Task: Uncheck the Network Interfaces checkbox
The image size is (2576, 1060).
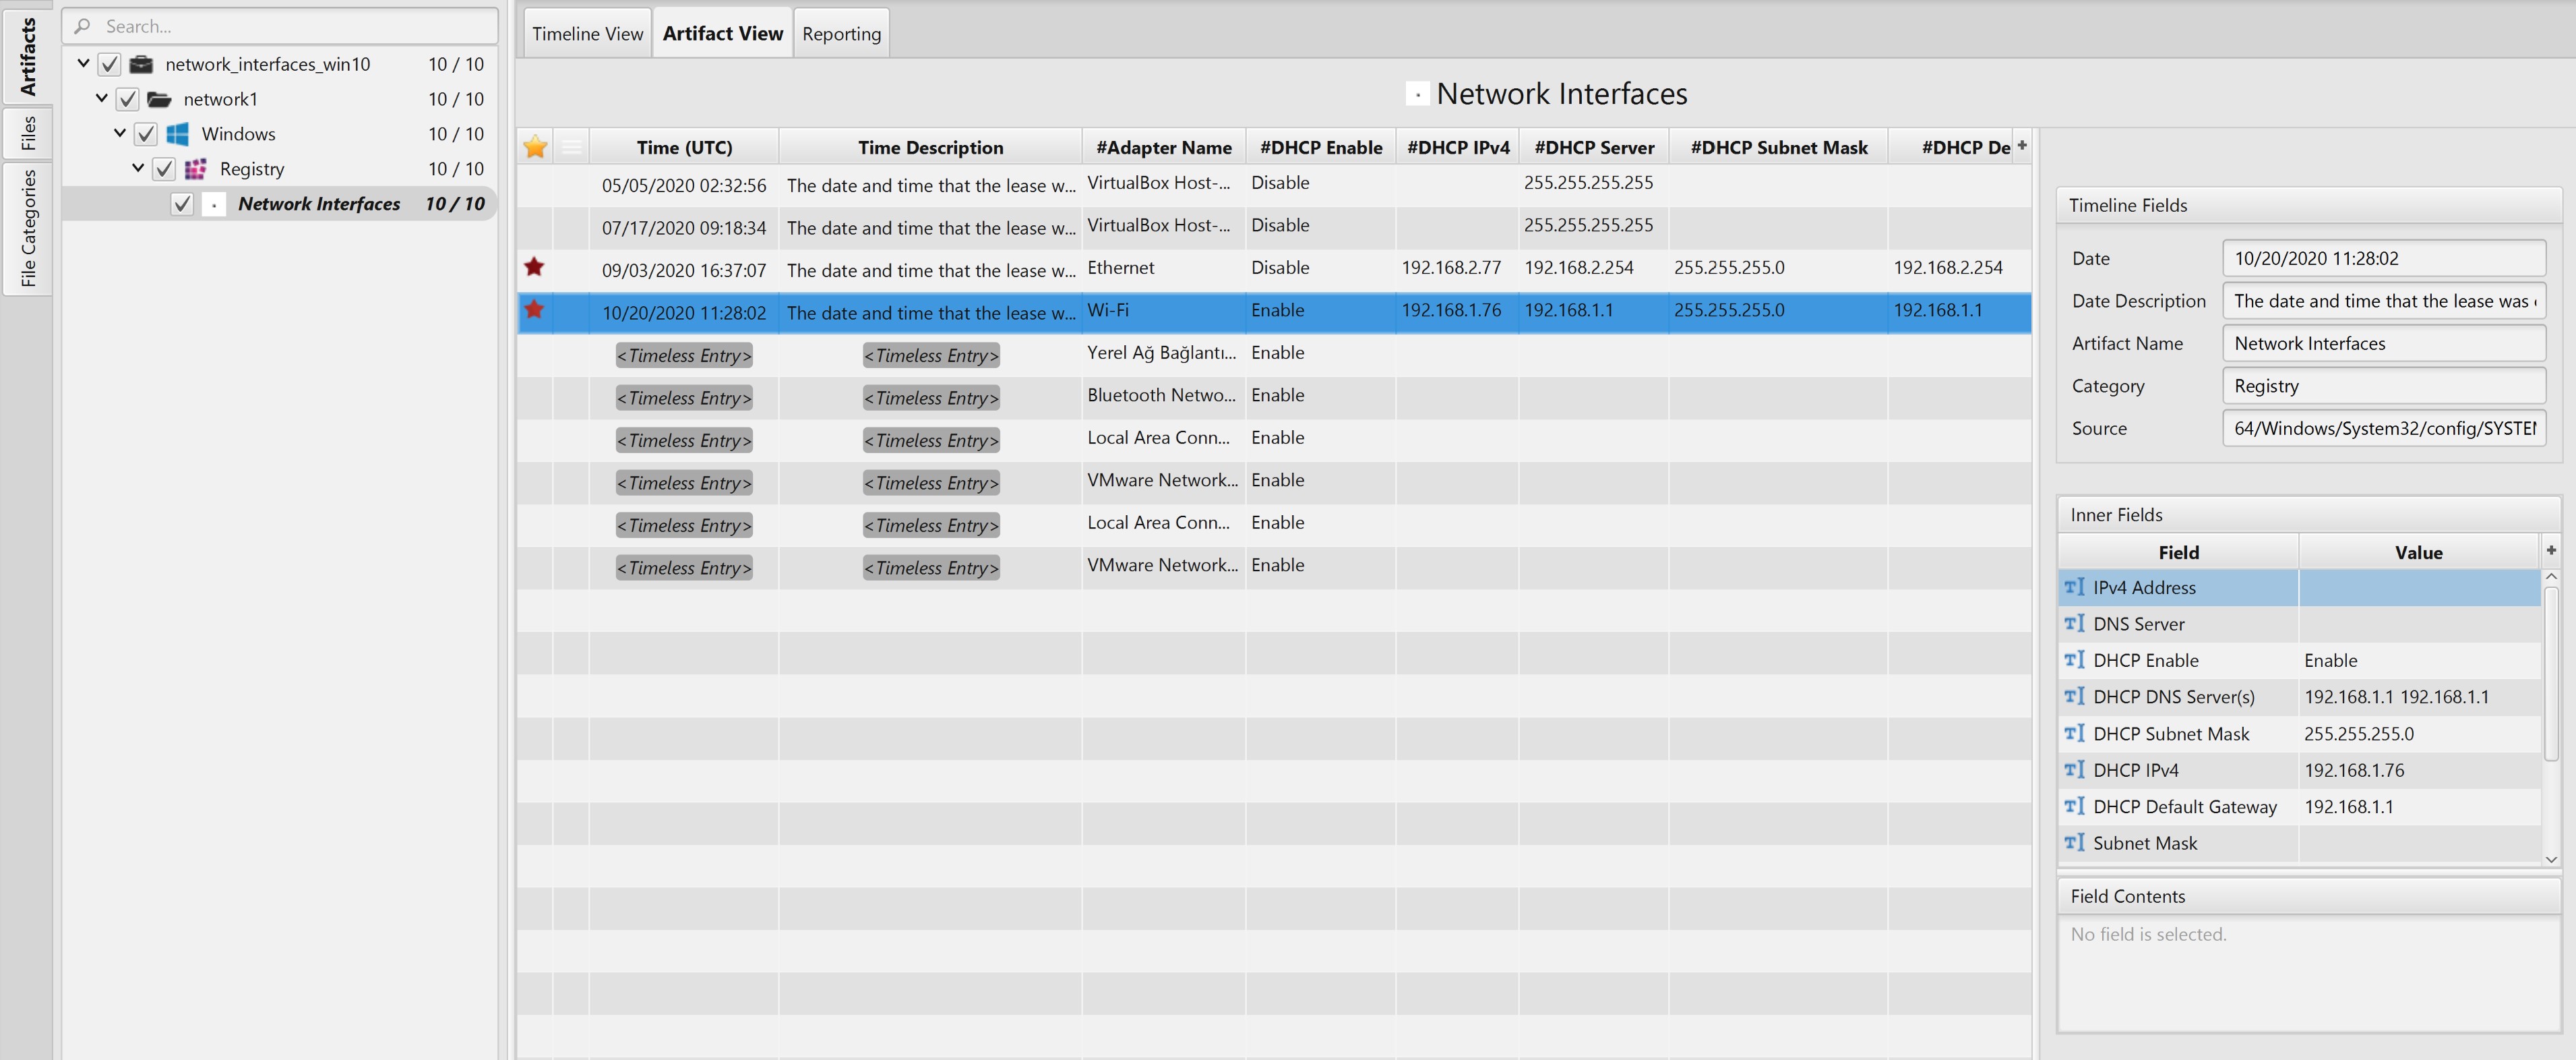Action: [x=182, y=203]
